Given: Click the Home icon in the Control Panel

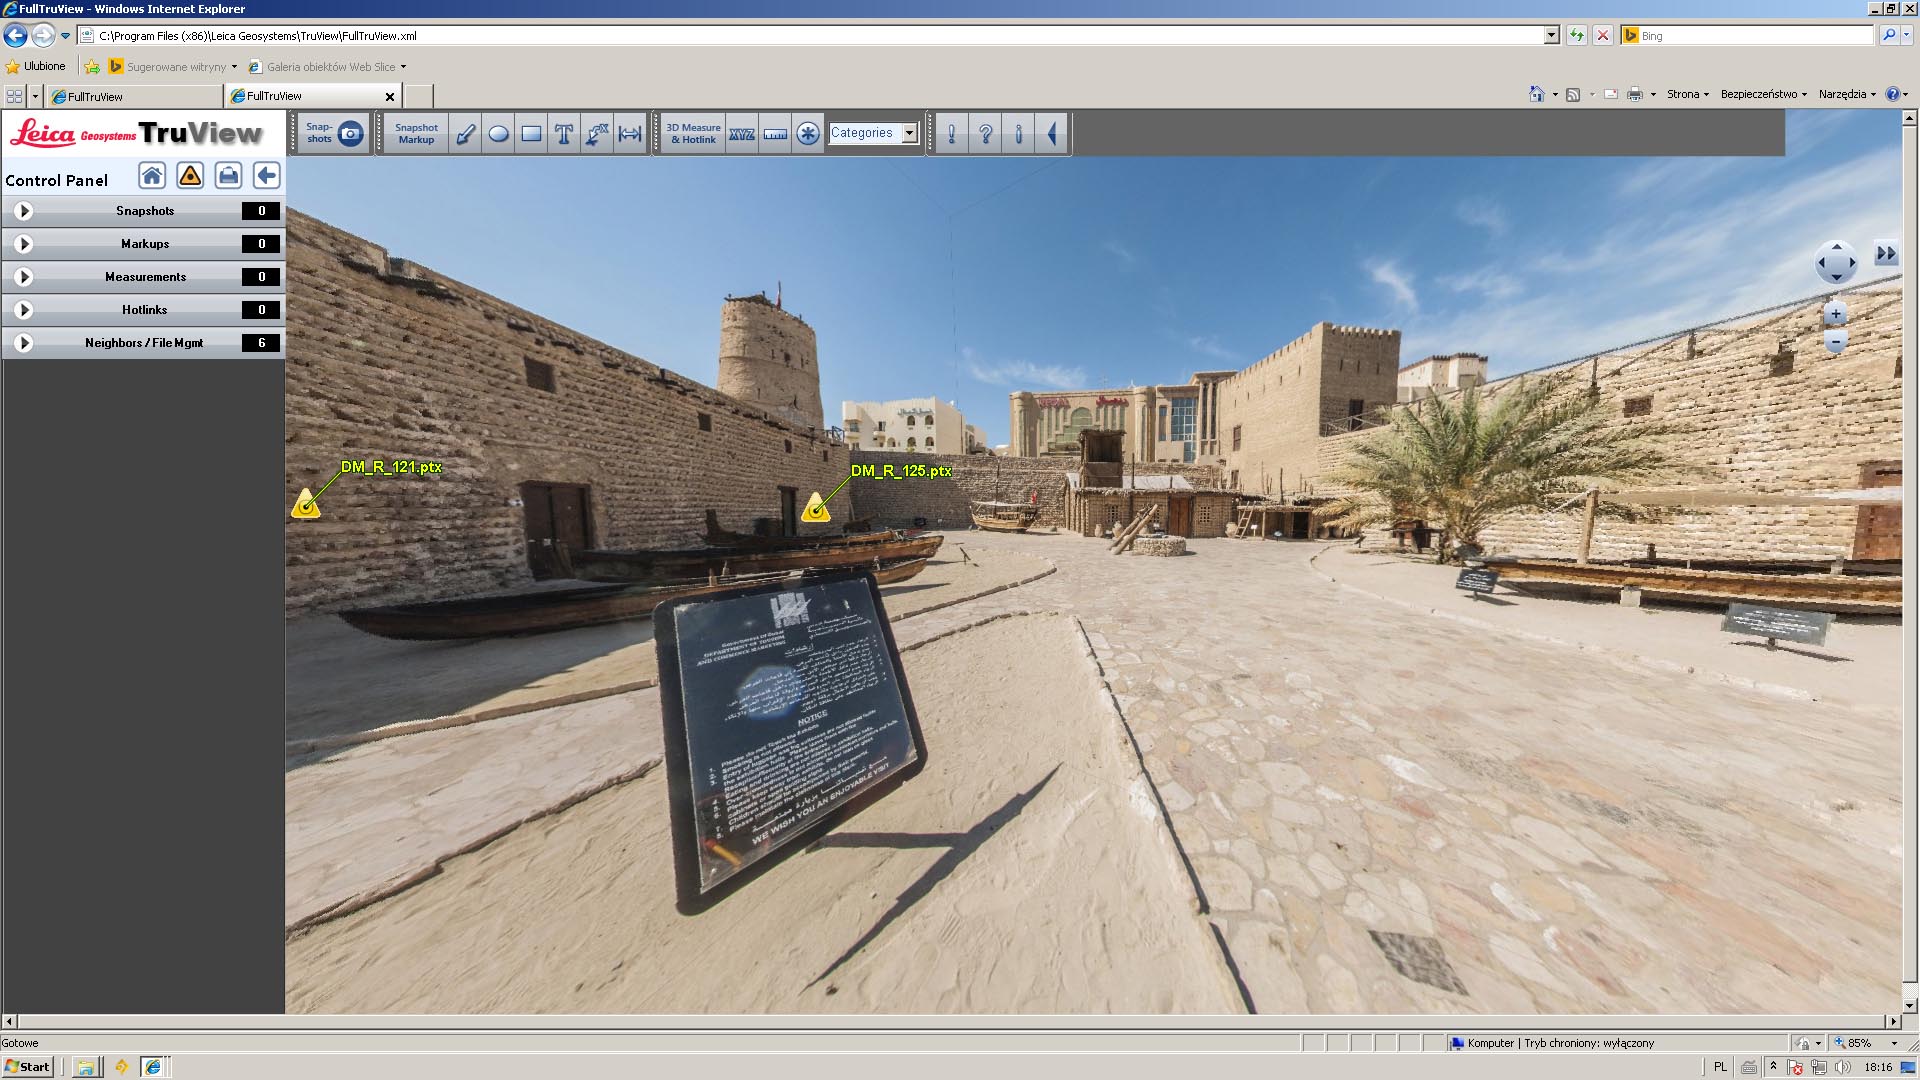Looking at the screenshot, I should 152,175.
